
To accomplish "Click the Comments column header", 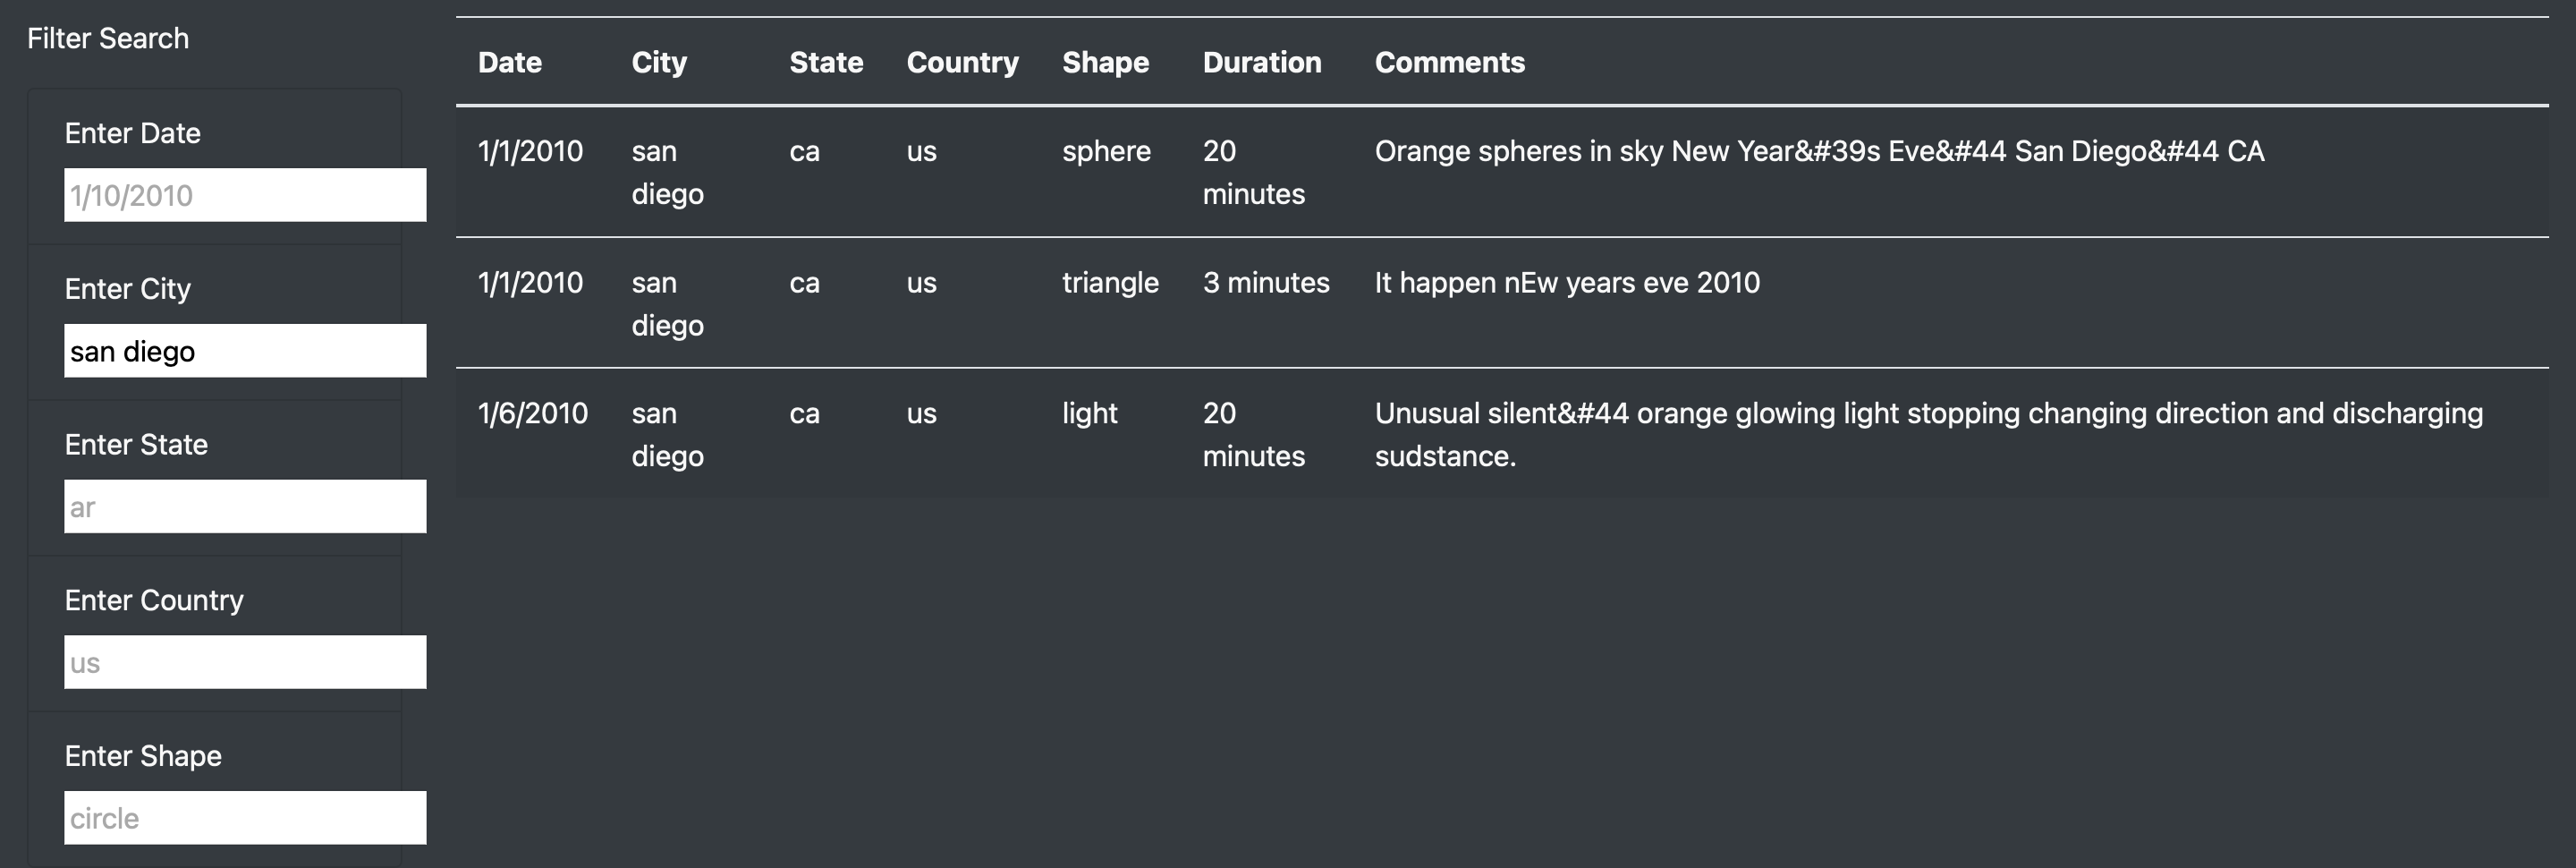I will (1449, 62).
